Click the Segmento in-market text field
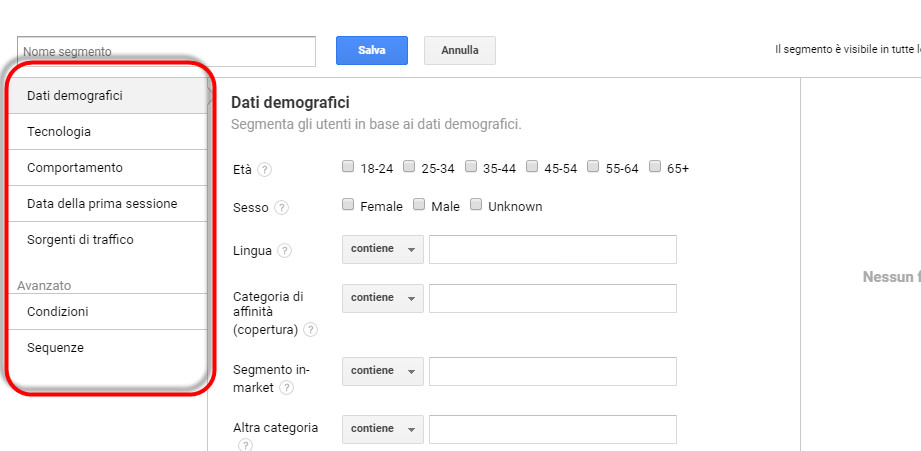Image resolution: width=921 pixels, height=451 pixels. tap(553, 371)
